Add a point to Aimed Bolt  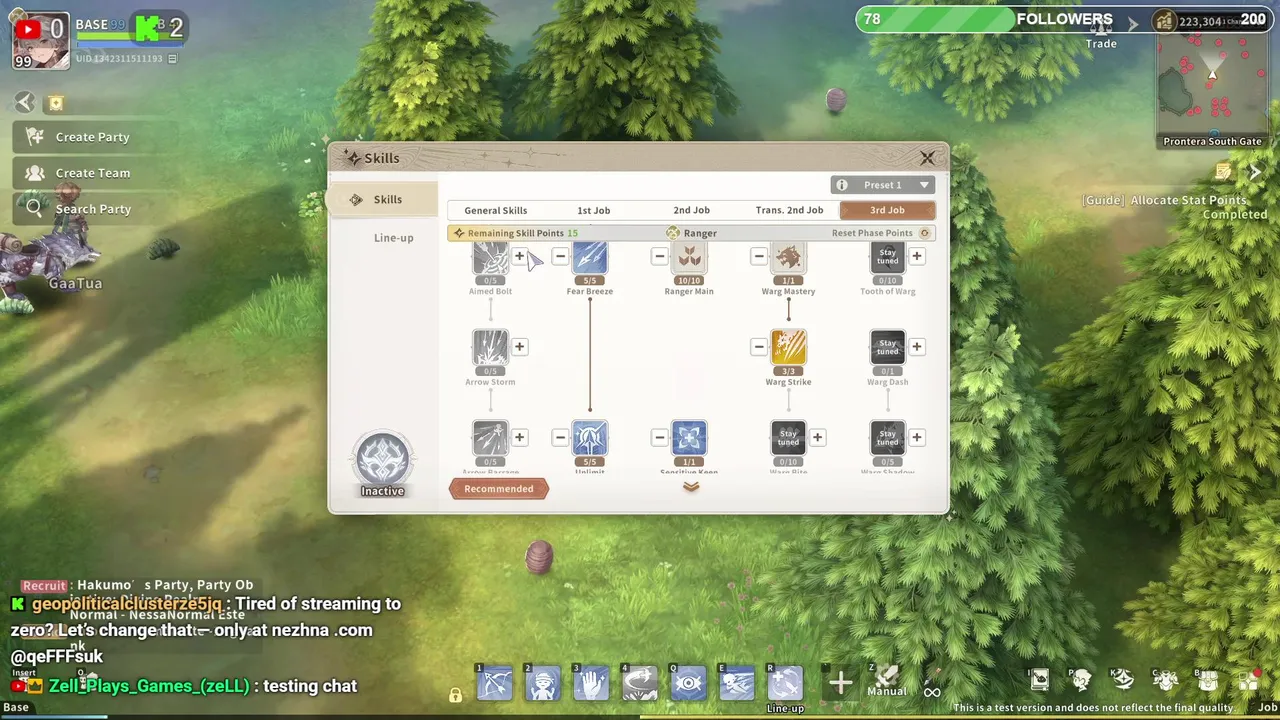[x=519, y=257]
